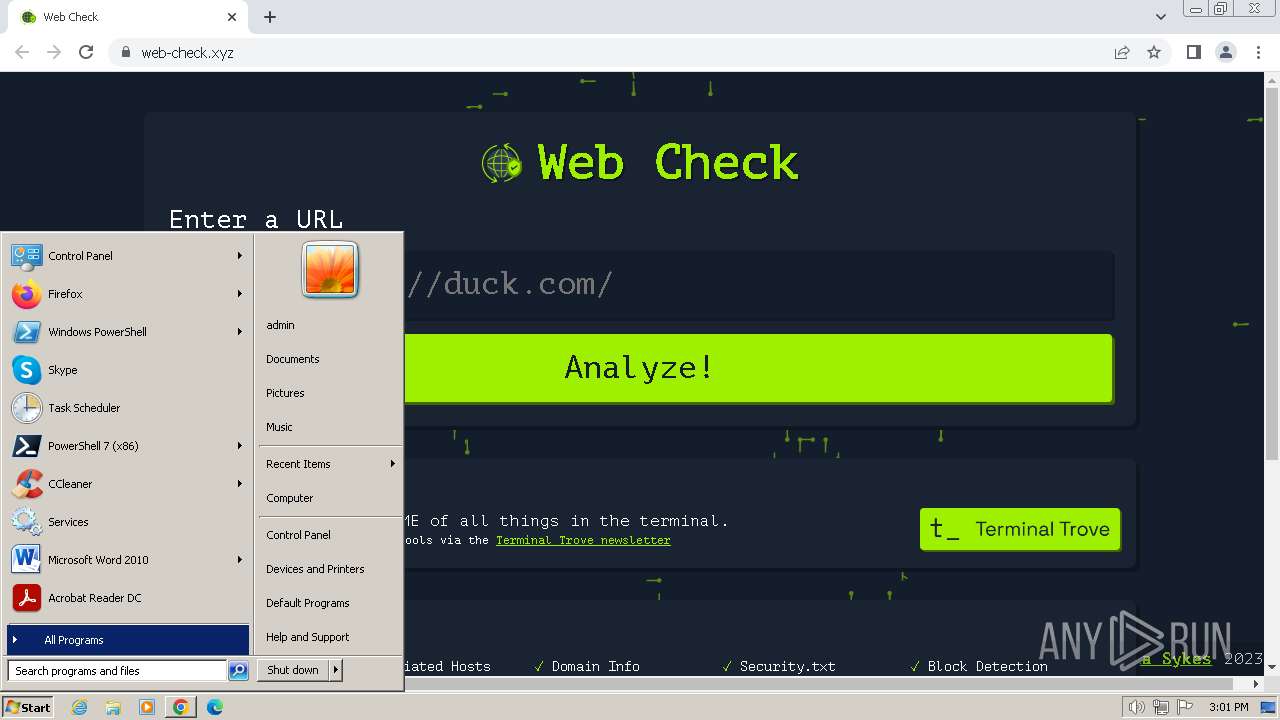Click the Shut down button
Screen dimensions: 1280x720
(293, 670)
